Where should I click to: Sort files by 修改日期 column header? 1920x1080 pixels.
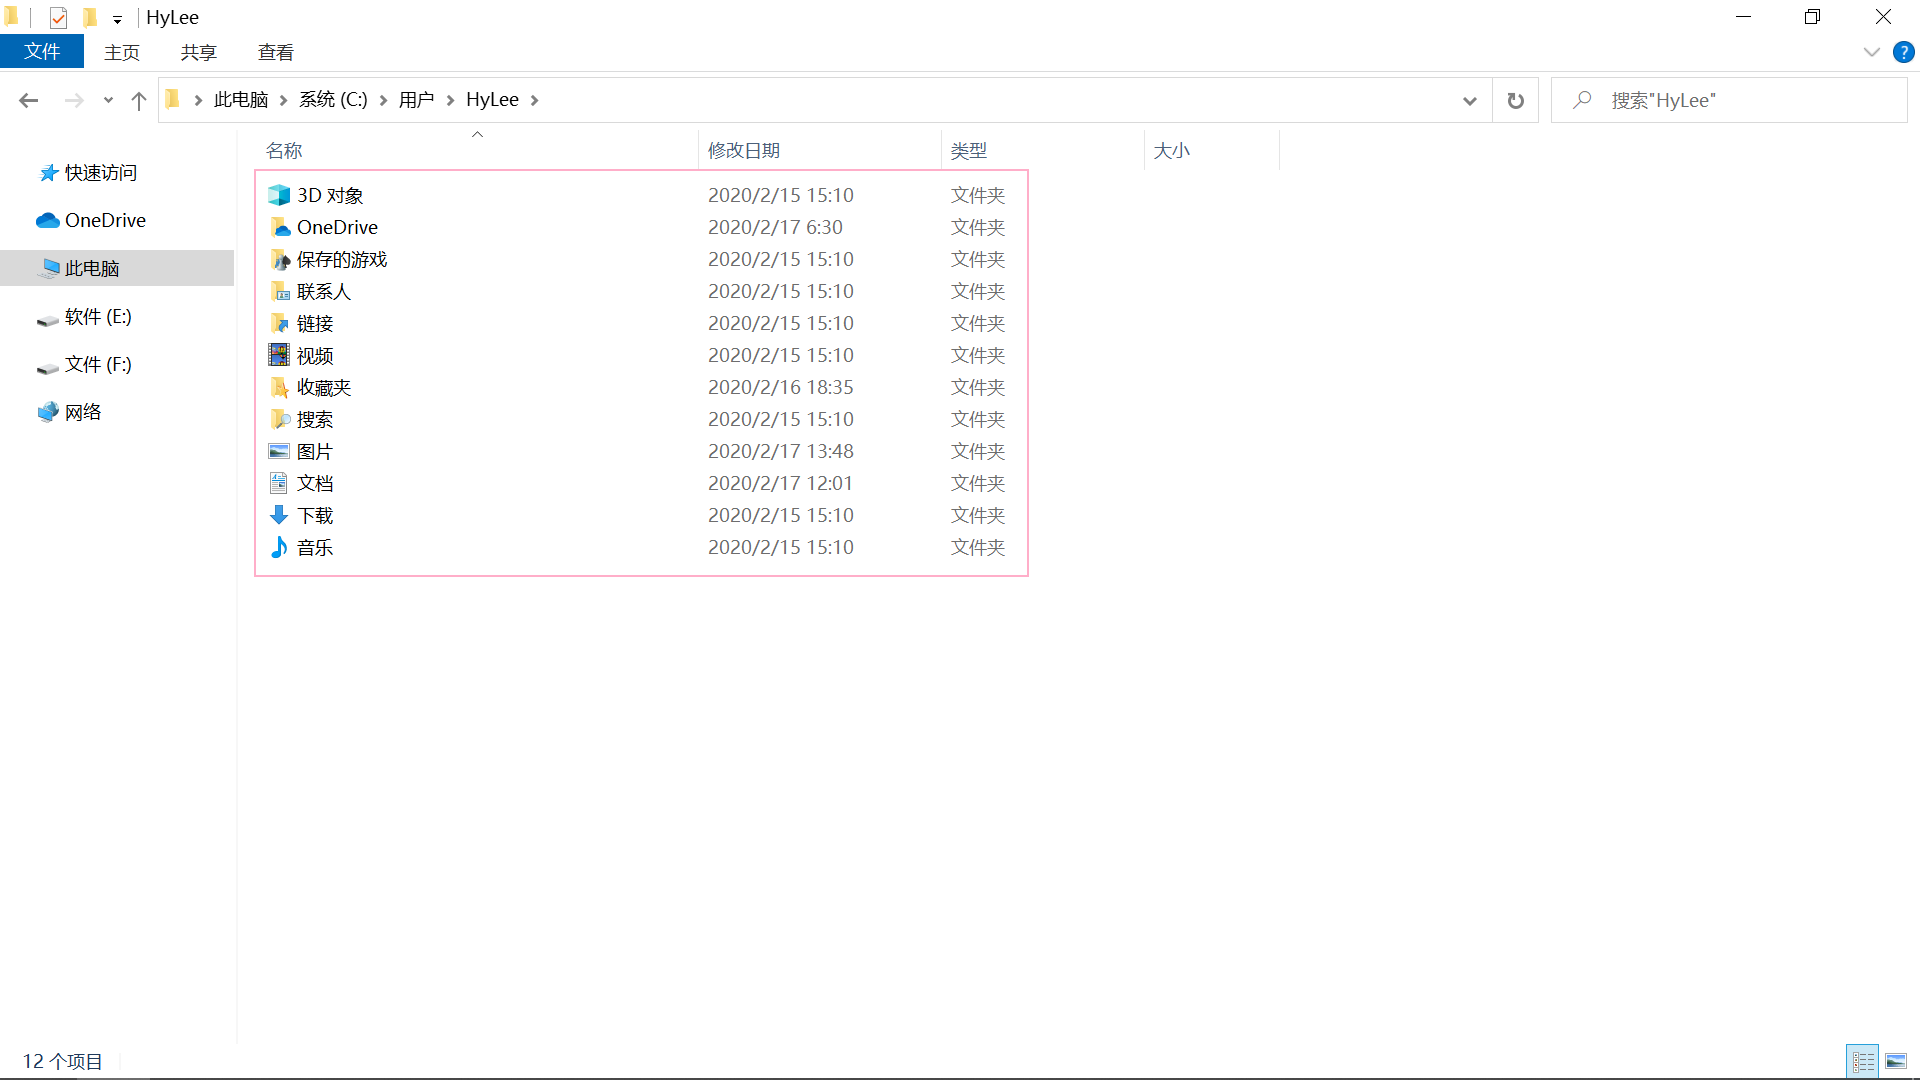(x=744, y=150)
